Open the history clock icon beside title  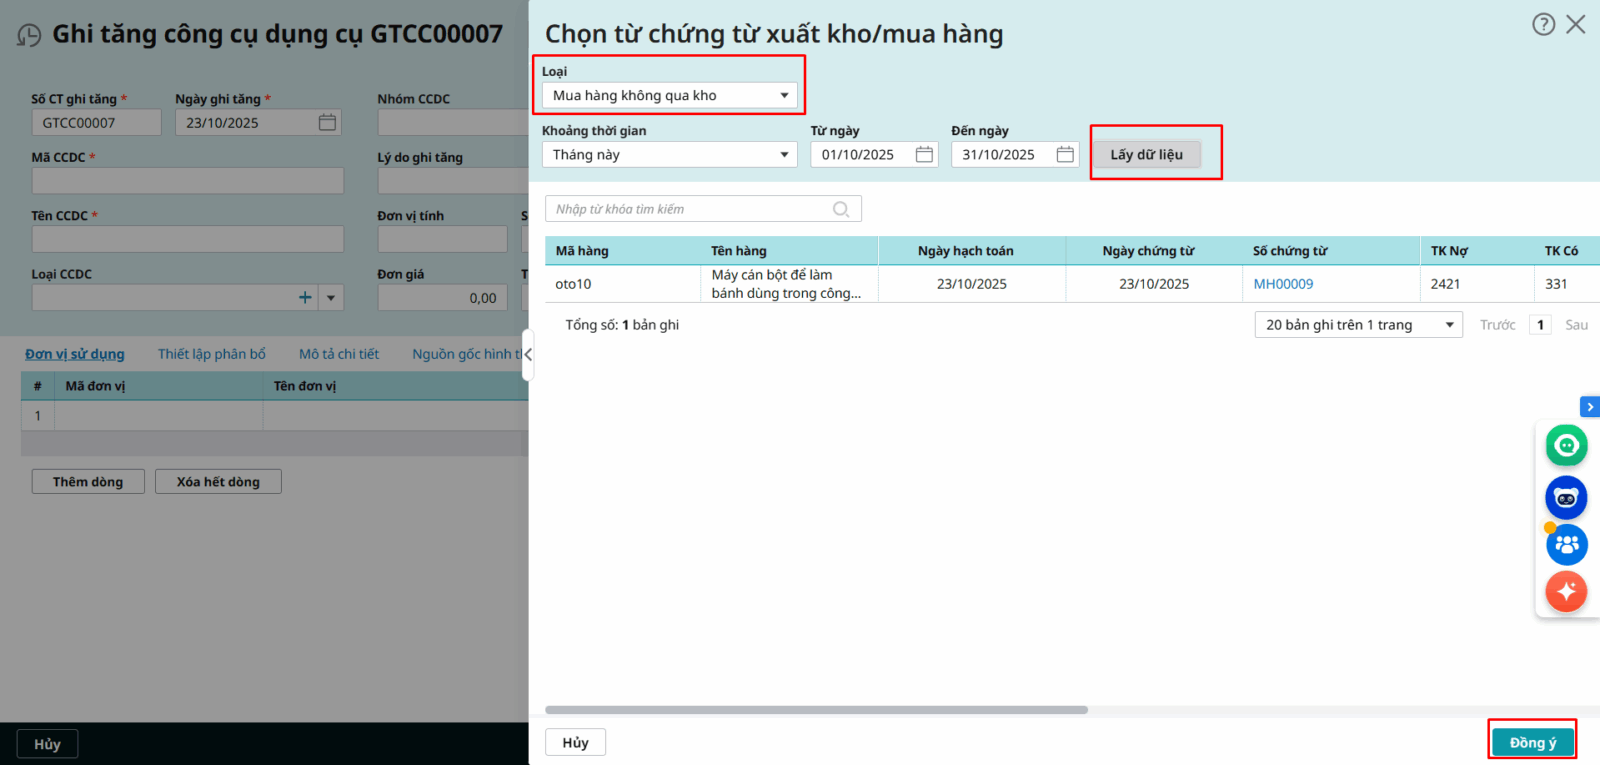point(29,35)
